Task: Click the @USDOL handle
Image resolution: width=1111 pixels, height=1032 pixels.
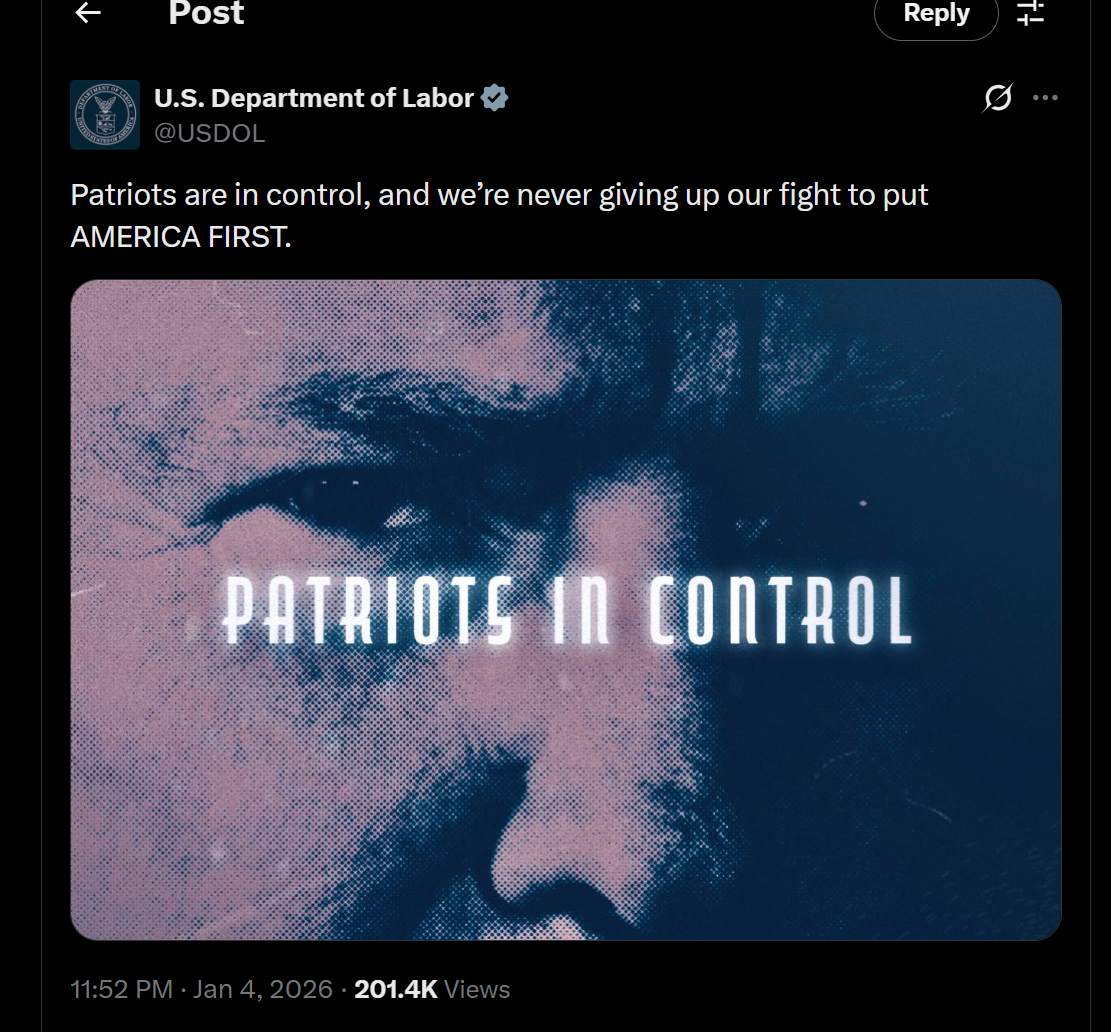Action: point(210,133)
